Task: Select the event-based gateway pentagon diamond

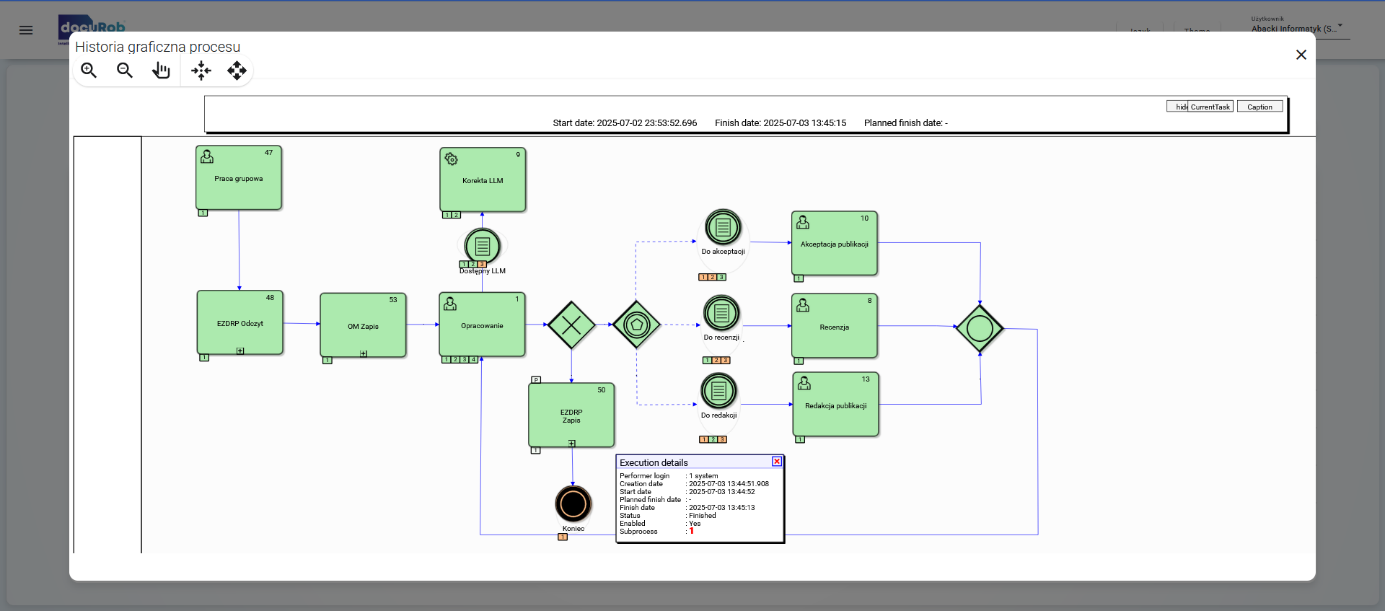Action: click(636, 324)
